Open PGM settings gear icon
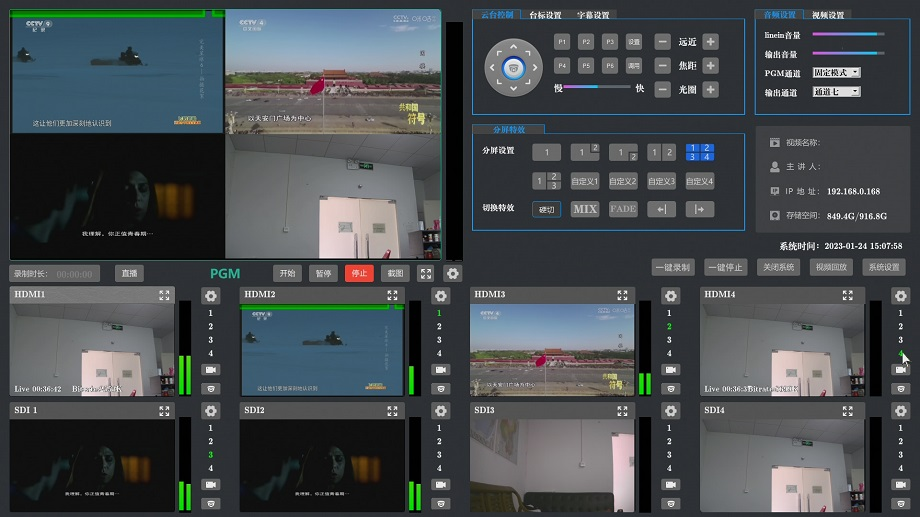The image size is (920, 517). pos(453,273)
